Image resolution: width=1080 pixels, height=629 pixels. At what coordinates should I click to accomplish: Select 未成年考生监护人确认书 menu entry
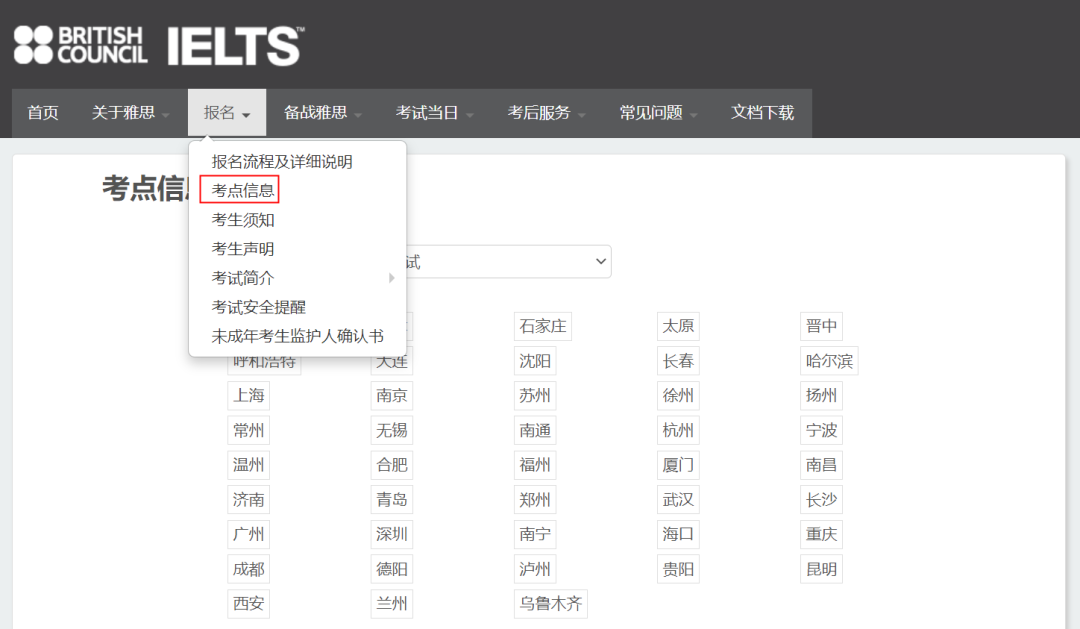(x=298, y=336)
